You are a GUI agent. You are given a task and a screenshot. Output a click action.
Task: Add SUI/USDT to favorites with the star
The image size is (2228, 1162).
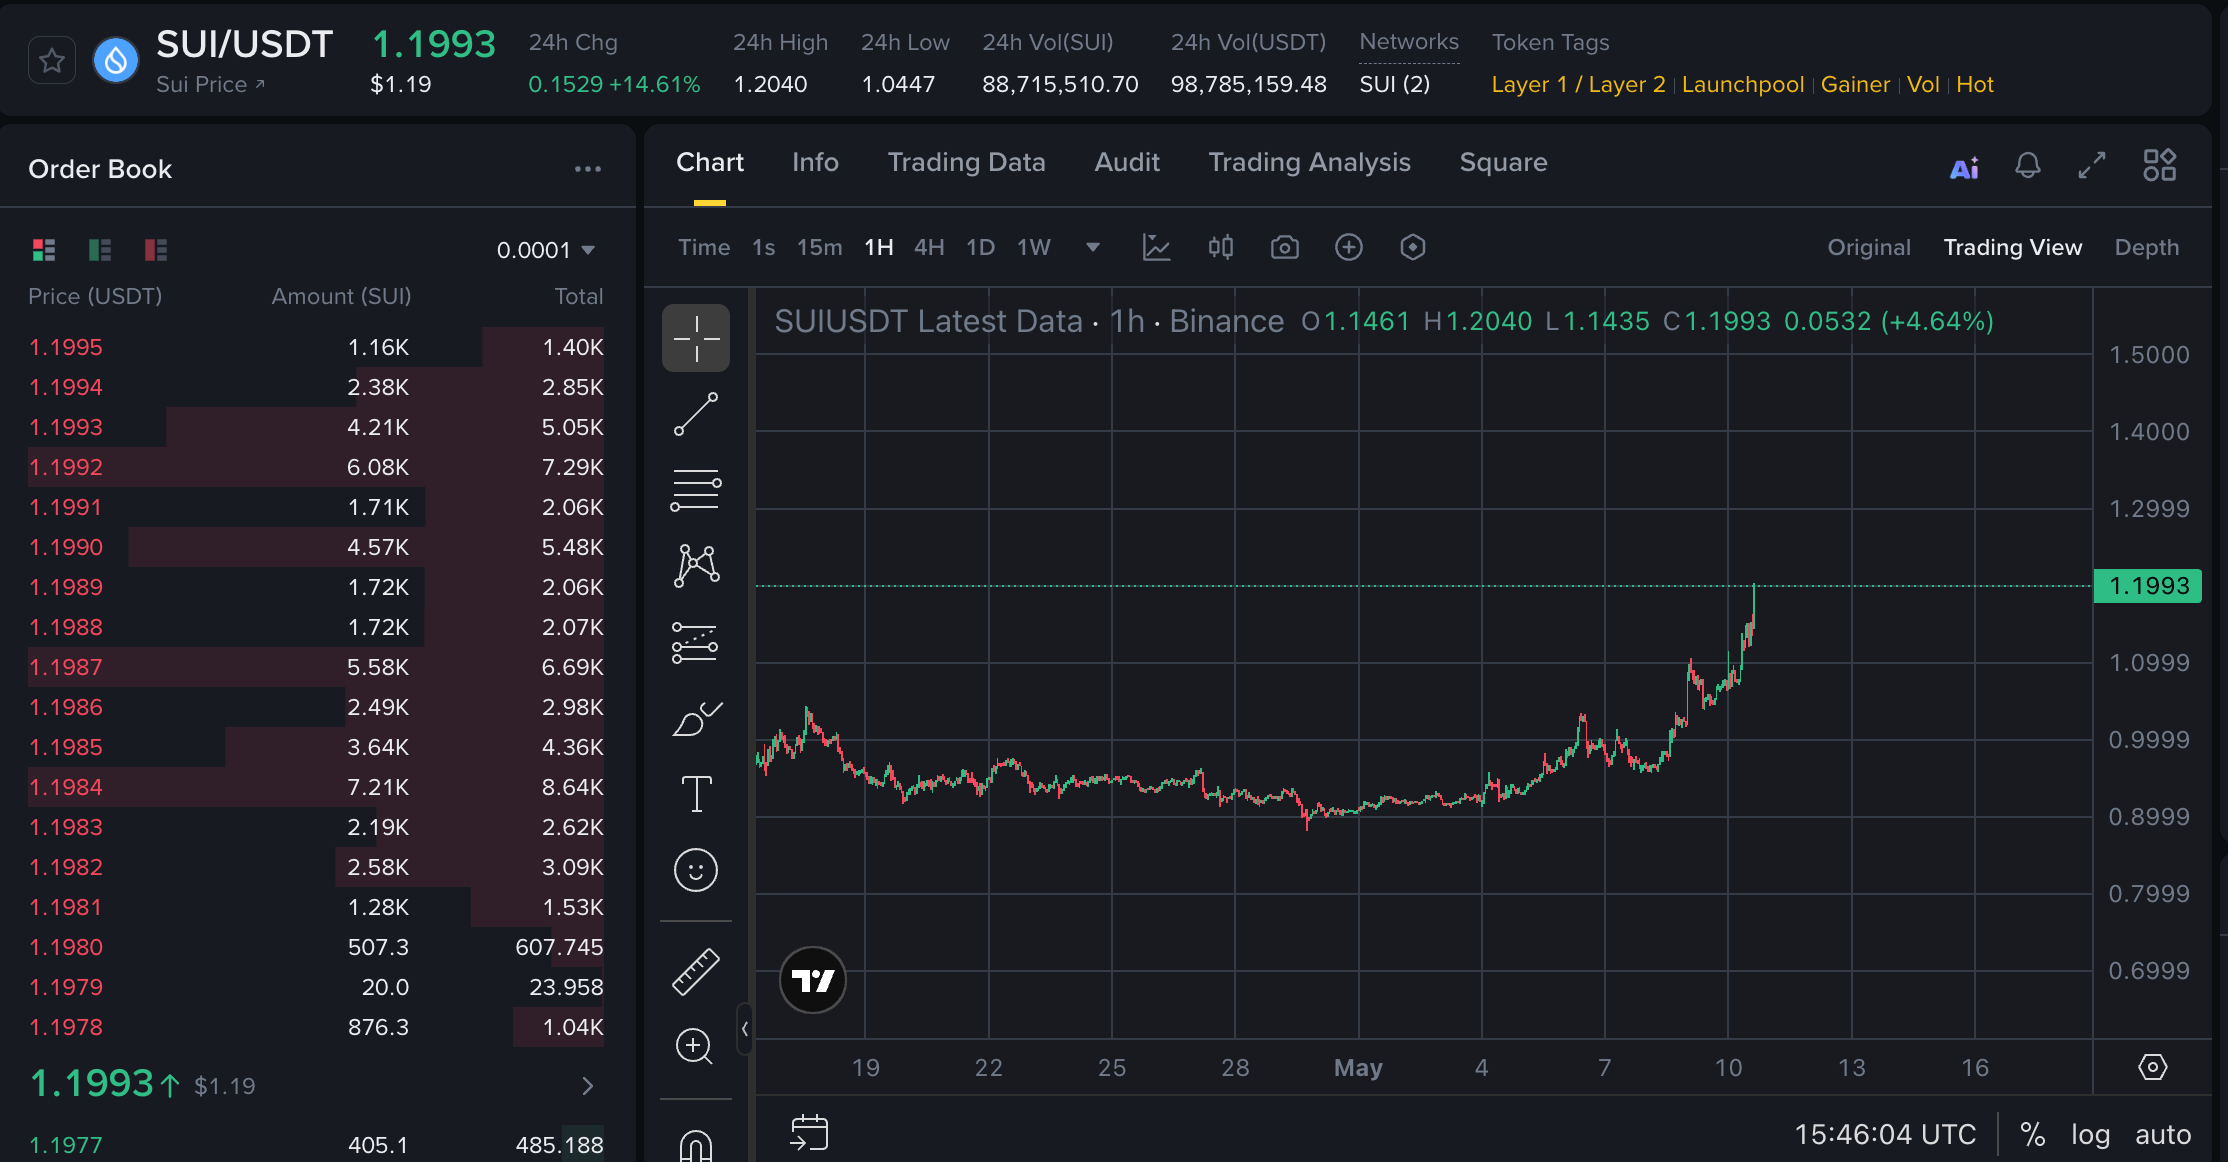[x=52, y=61]
